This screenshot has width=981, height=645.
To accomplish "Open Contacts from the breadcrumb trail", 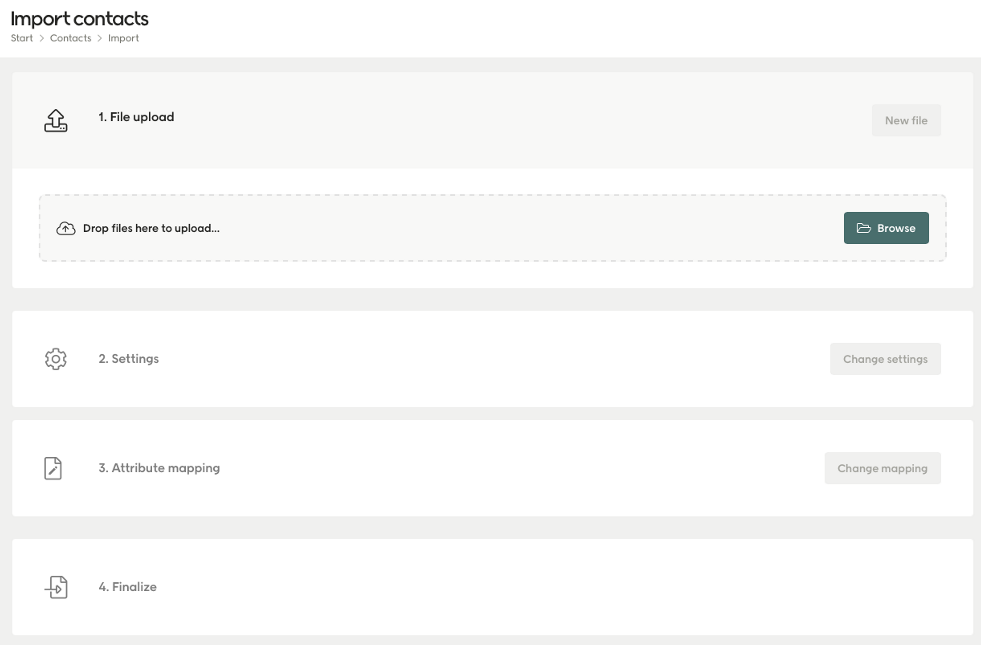I will [x=71, y=38].
